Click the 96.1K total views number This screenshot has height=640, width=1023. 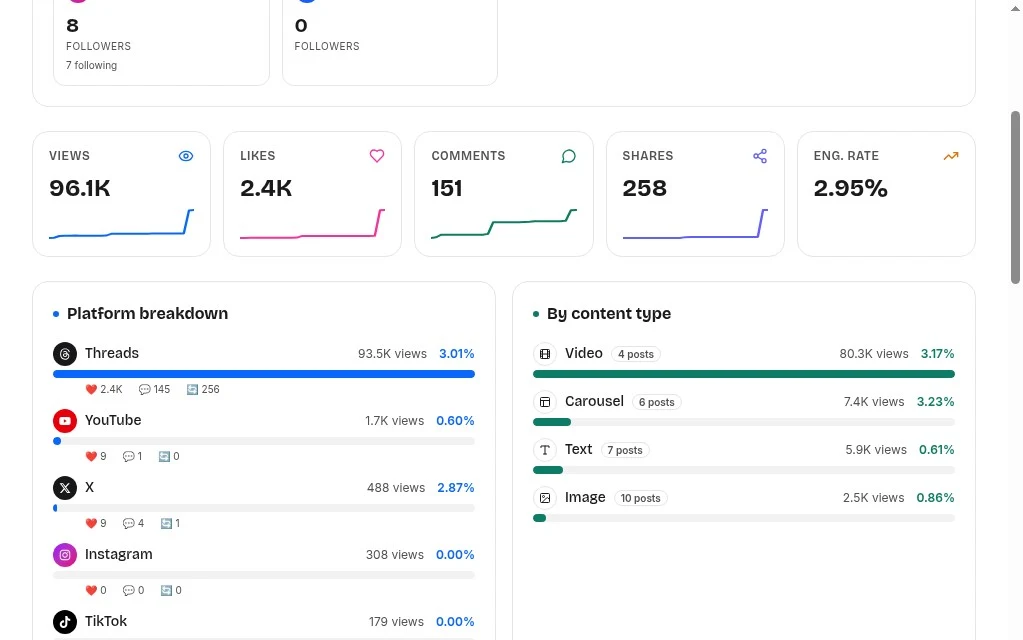(x=80, y=189)
